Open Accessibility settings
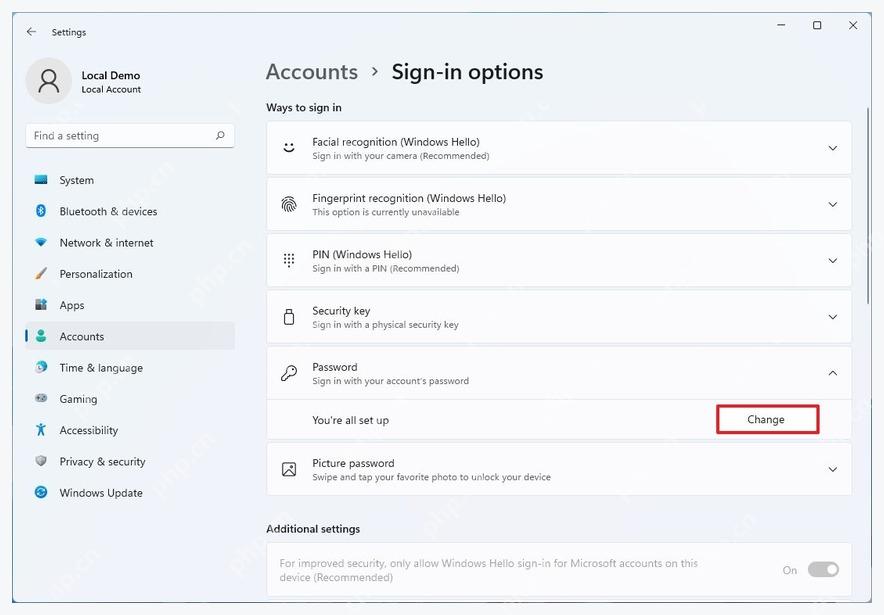884x615 pixels. tap(130, 430)
